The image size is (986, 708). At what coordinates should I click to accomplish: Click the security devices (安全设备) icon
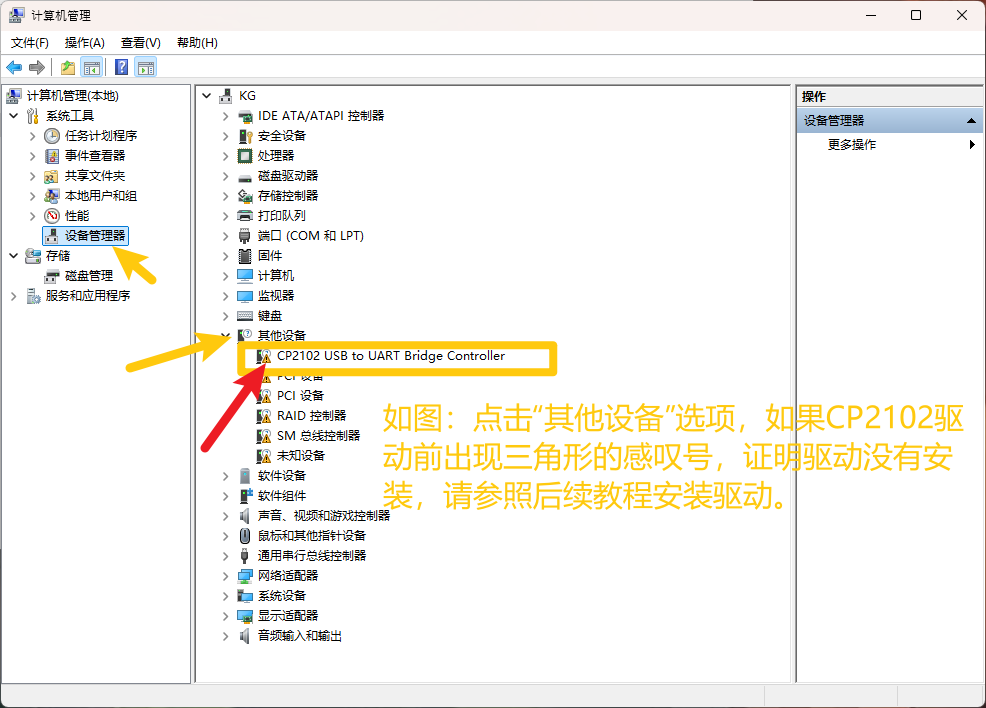coord(245,136)
